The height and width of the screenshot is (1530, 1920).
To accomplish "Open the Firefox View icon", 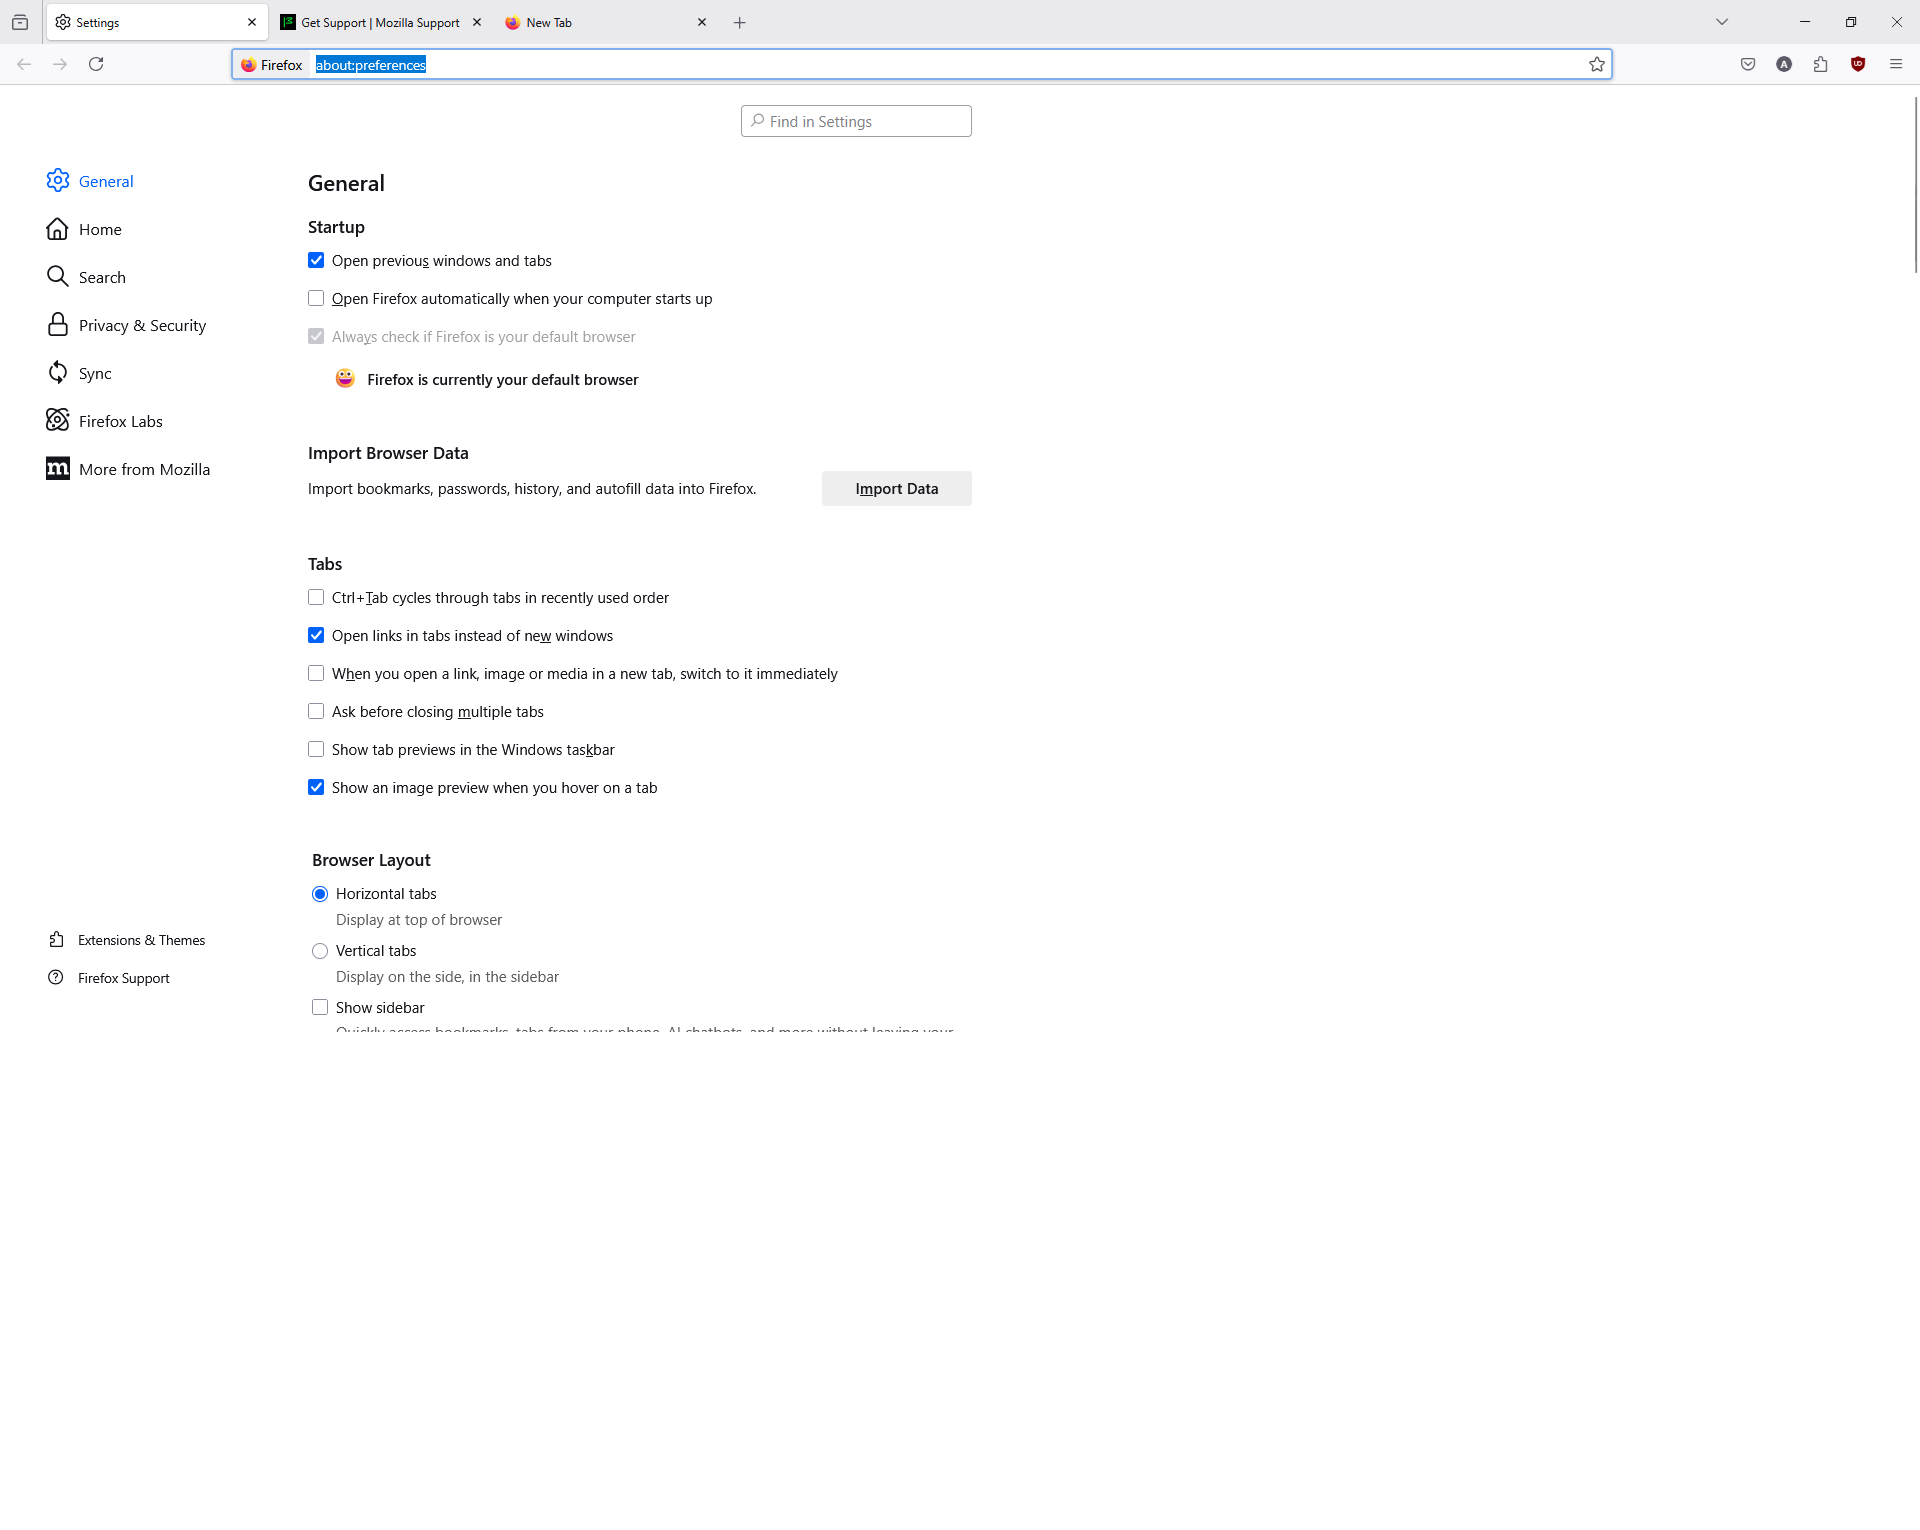I will [x=20, y=22].
